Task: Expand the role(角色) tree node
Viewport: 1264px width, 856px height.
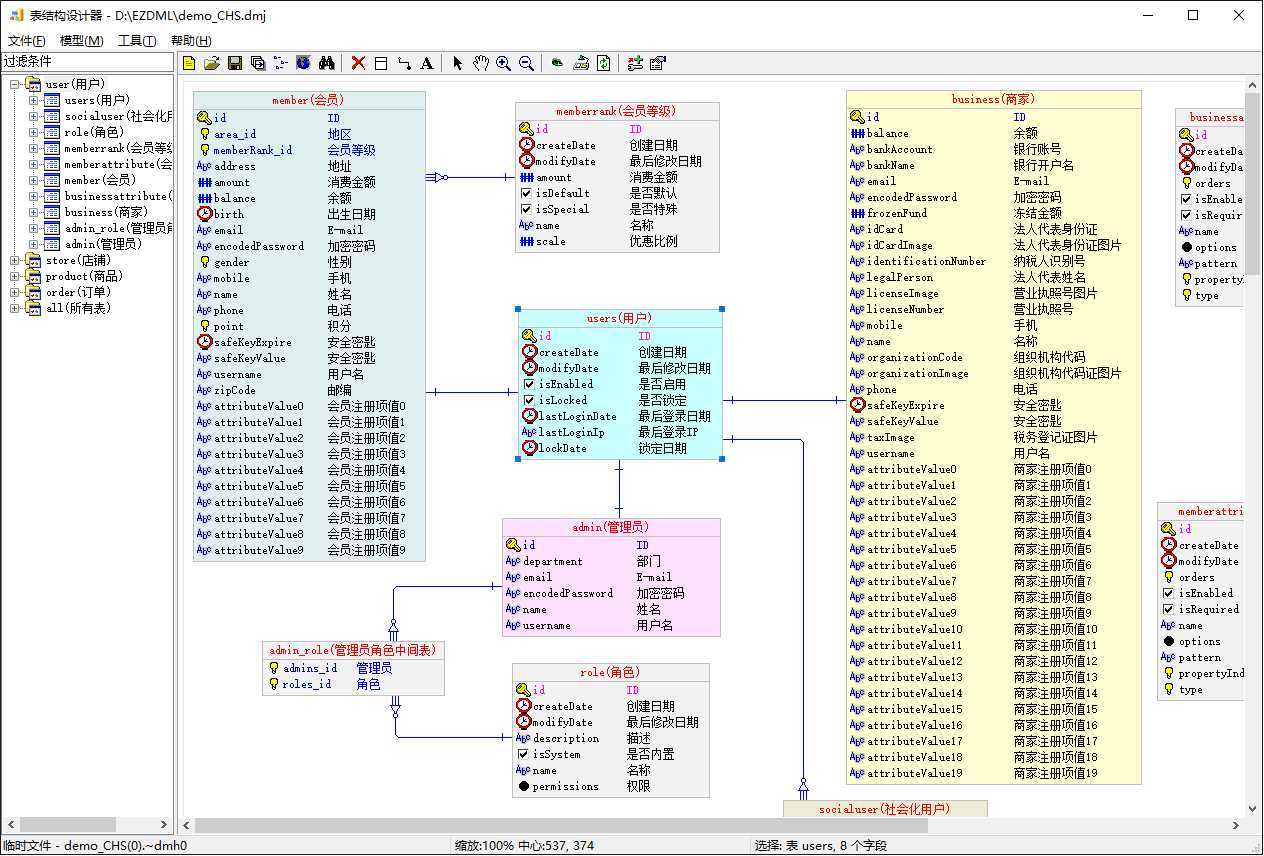Action: (x=33, y=132)
